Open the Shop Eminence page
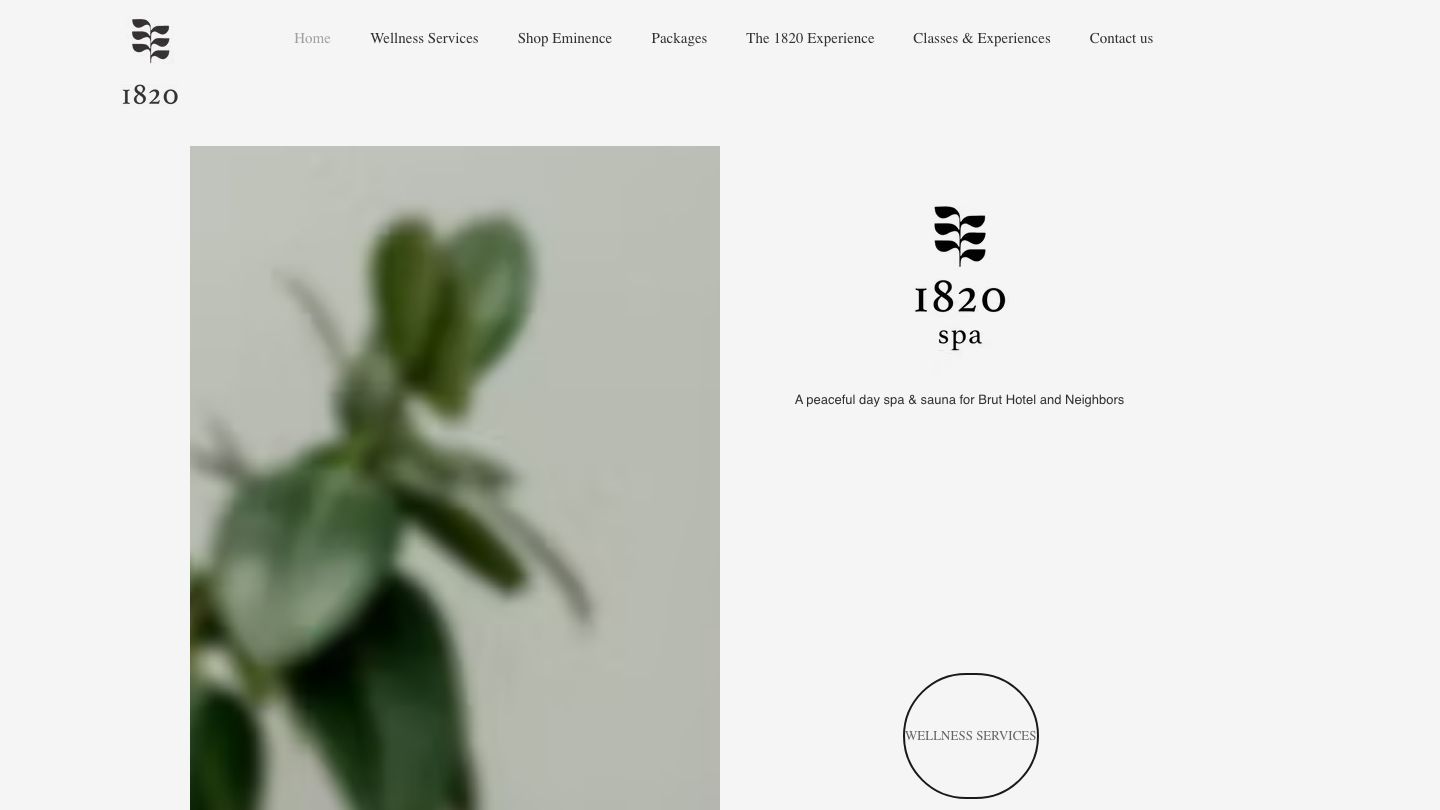1440x810 pixels. tap(565, 38)
